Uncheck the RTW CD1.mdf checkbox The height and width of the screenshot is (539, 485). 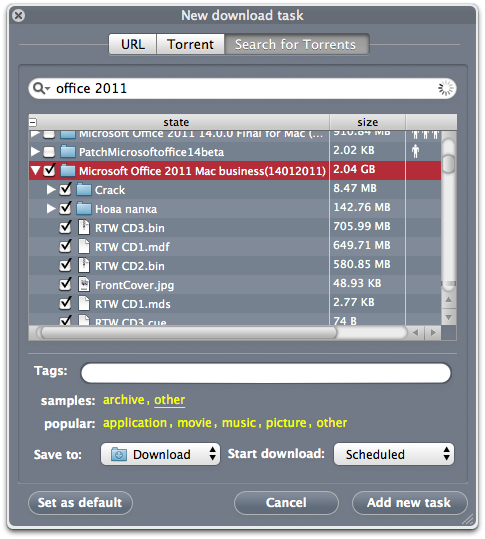coord(65,246)
